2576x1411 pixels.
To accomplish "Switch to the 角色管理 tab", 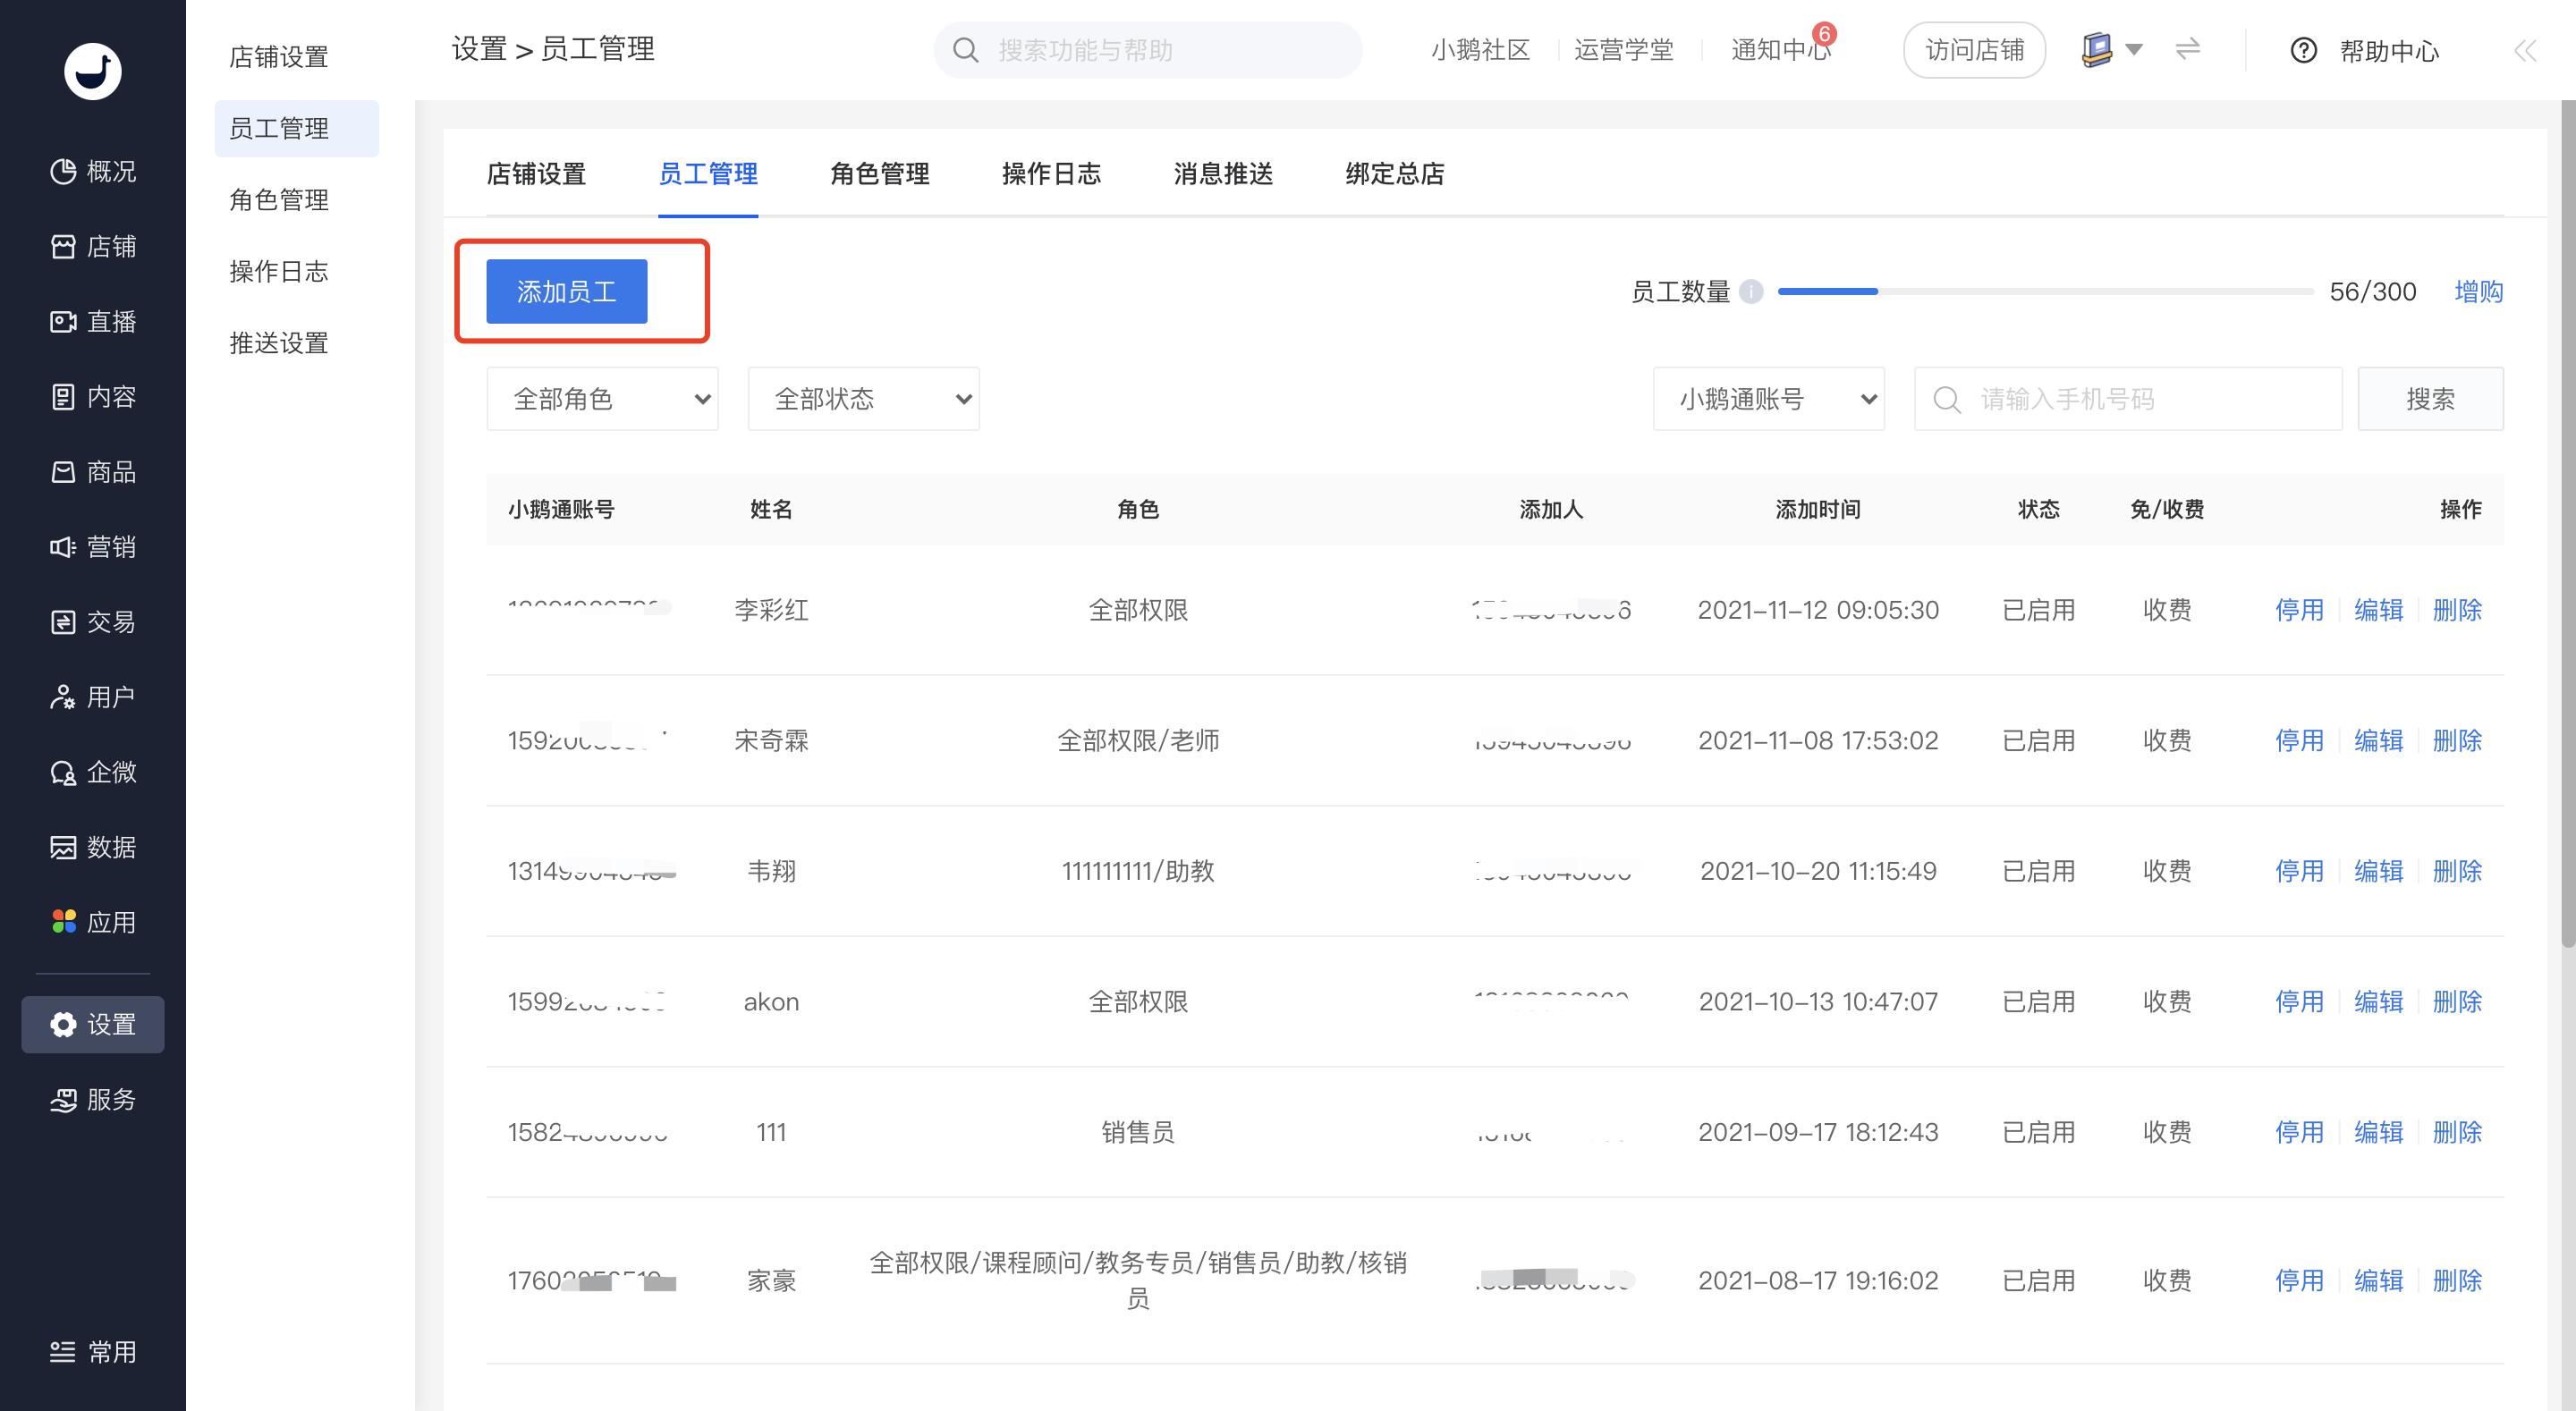I will (x=879, y=174).
